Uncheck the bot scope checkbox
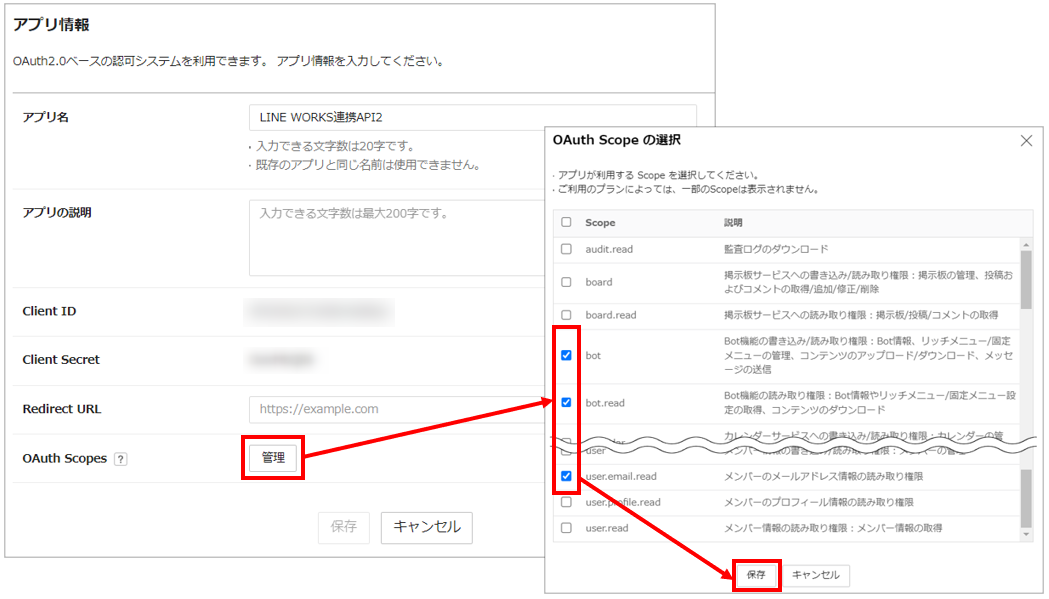This screenshot has height=599, width=1049. coord(566,355)
